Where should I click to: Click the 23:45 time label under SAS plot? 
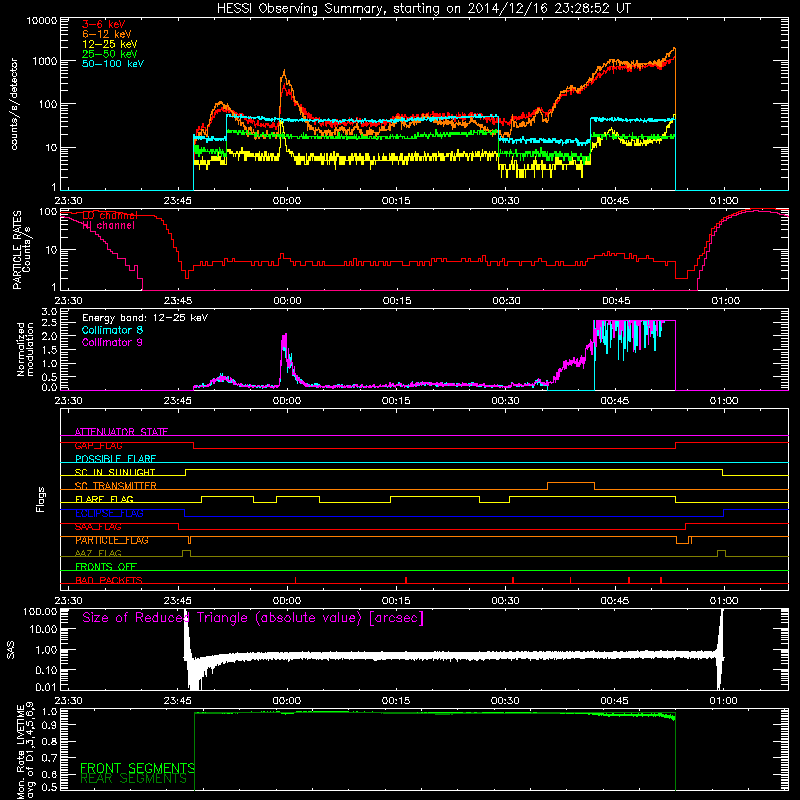(178, 701)
